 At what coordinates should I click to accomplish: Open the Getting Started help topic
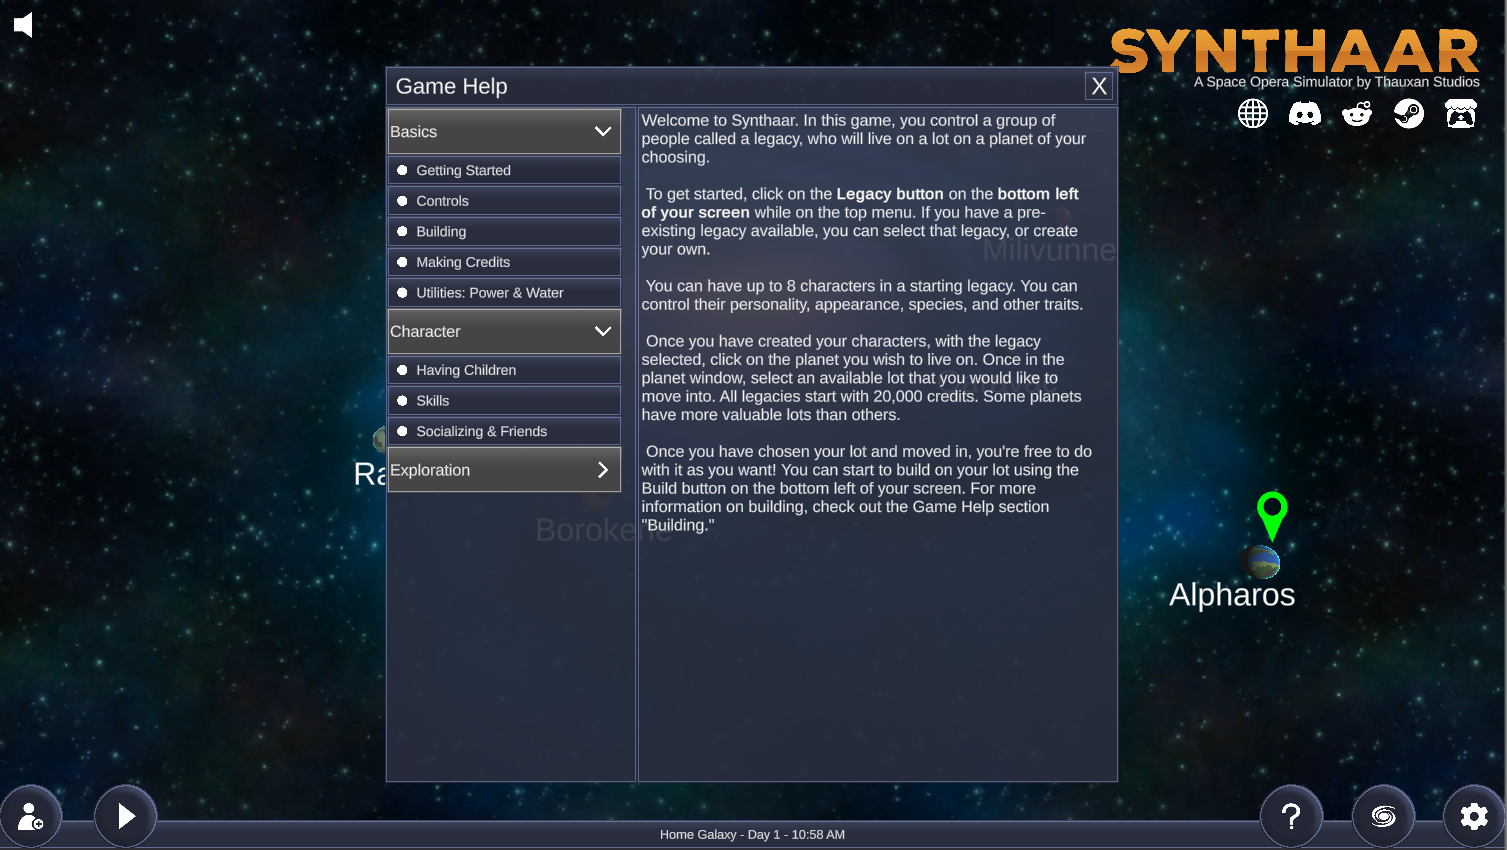pyautogui.click(x=504, y=170)
